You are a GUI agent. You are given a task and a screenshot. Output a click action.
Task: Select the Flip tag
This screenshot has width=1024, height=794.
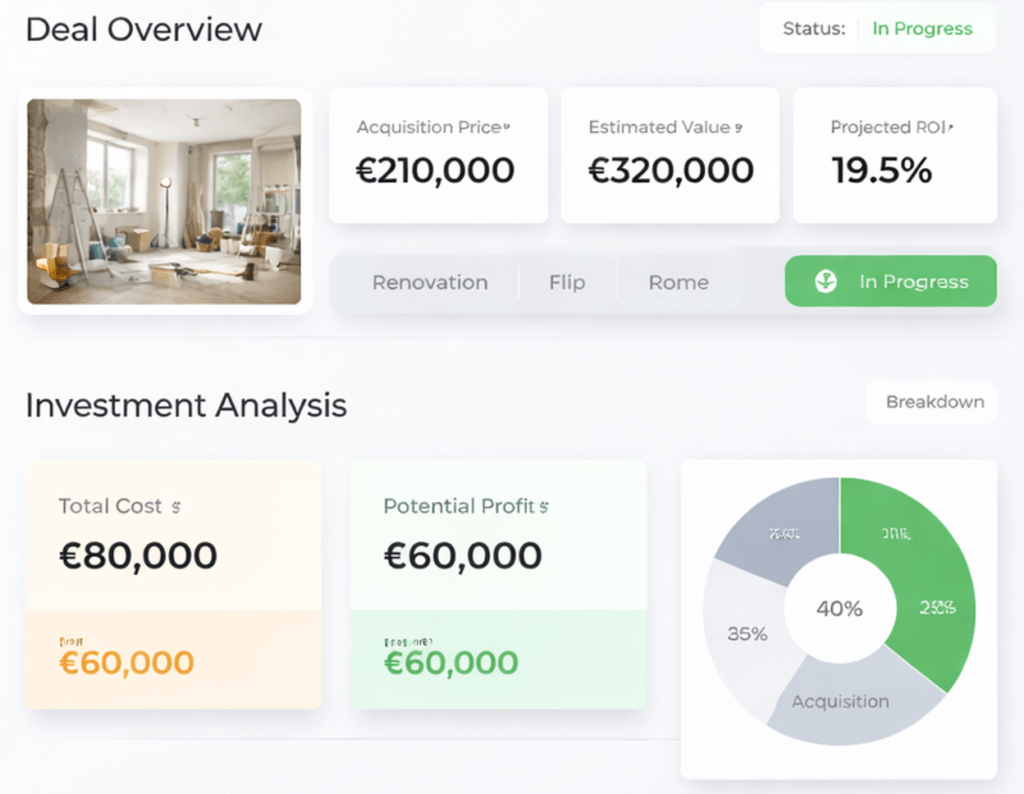point(567,283)
